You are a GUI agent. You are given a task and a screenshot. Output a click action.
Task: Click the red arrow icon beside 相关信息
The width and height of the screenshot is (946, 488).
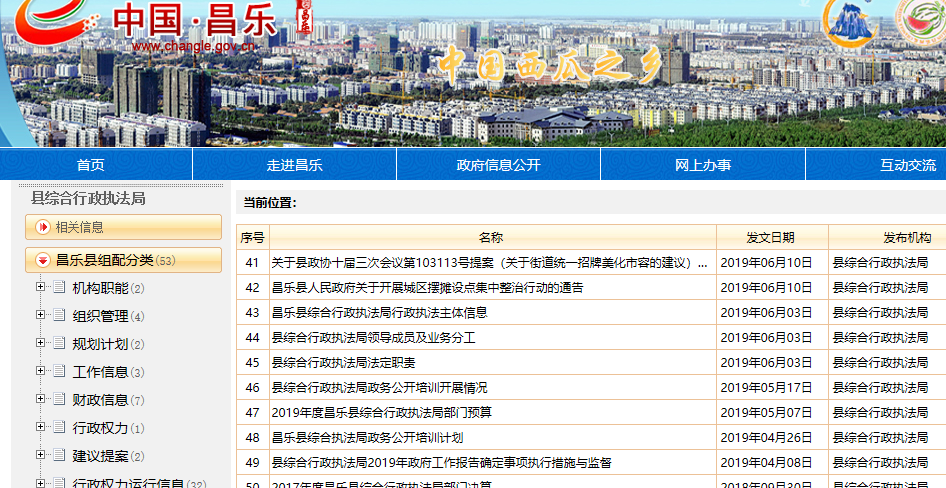pos(43,227)
